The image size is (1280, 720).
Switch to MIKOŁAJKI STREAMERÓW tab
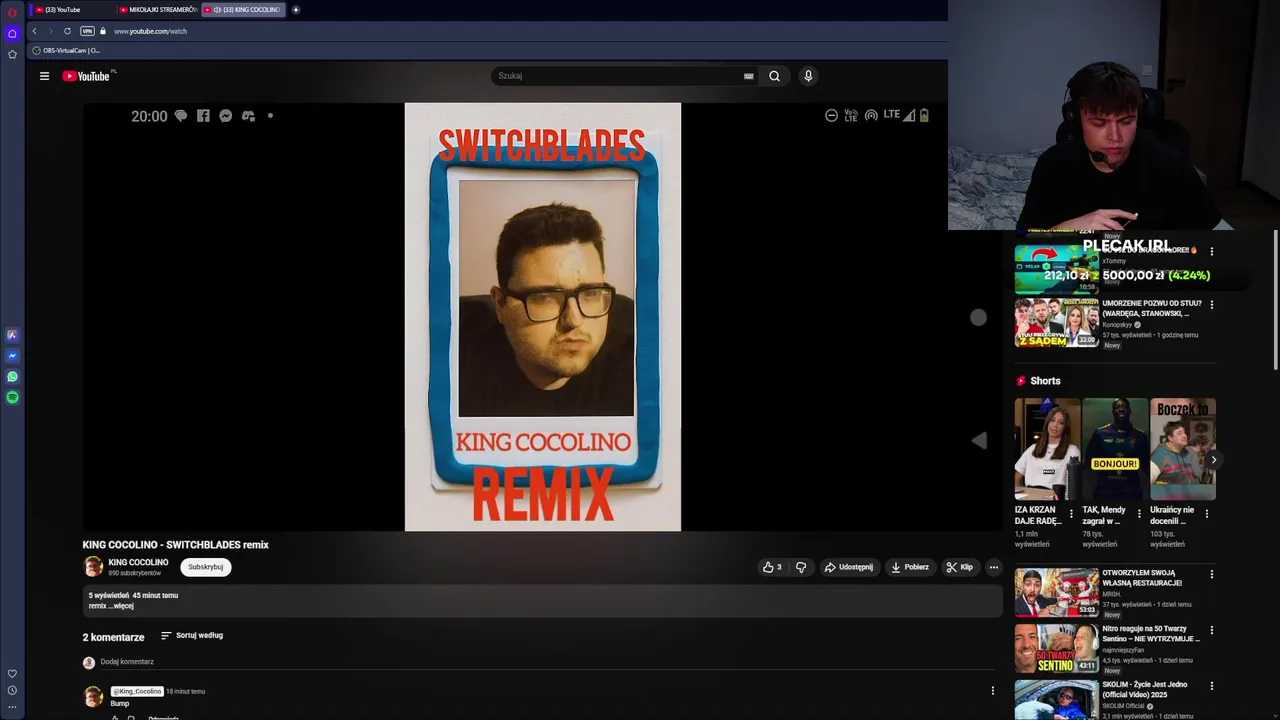click(x=158, y=10)
